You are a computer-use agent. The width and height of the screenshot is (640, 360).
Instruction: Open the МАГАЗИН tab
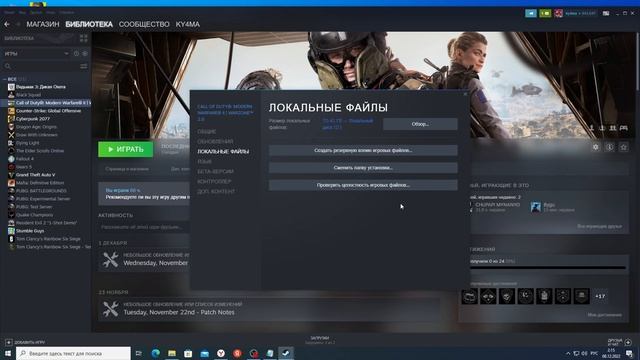pos(43,24)
